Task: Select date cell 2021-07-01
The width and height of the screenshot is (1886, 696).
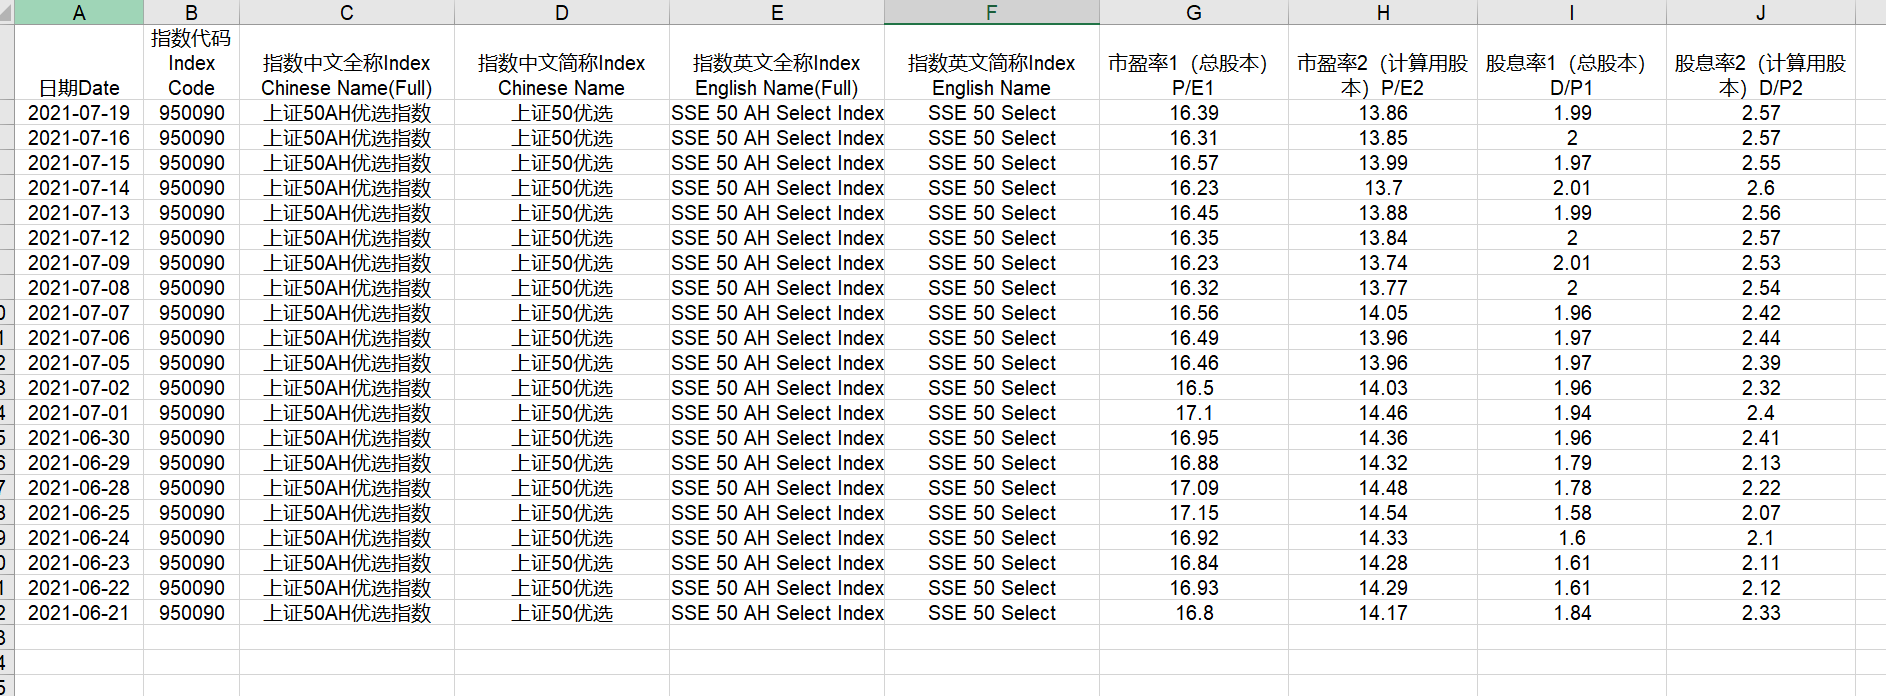Action: pyautogui.click(x=79, y=413)
